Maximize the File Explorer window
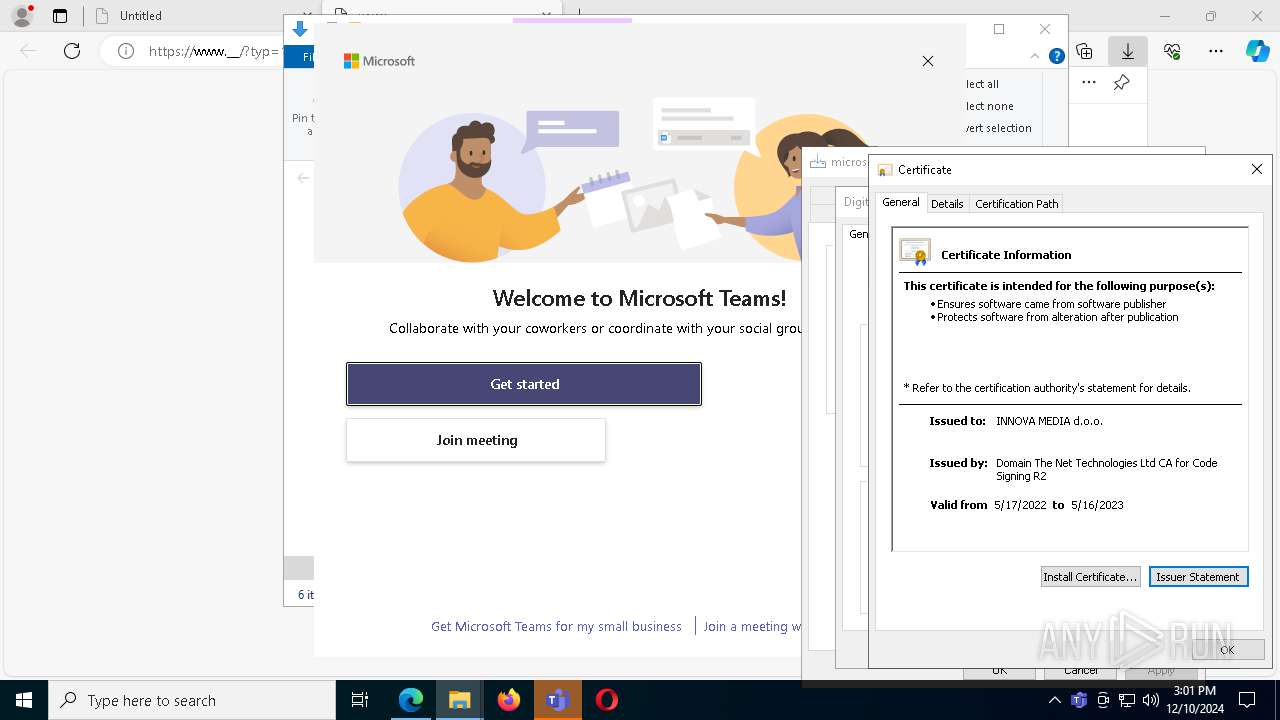Image resolution: width=1280 pixels, height=720 pixels. (998, 29)
